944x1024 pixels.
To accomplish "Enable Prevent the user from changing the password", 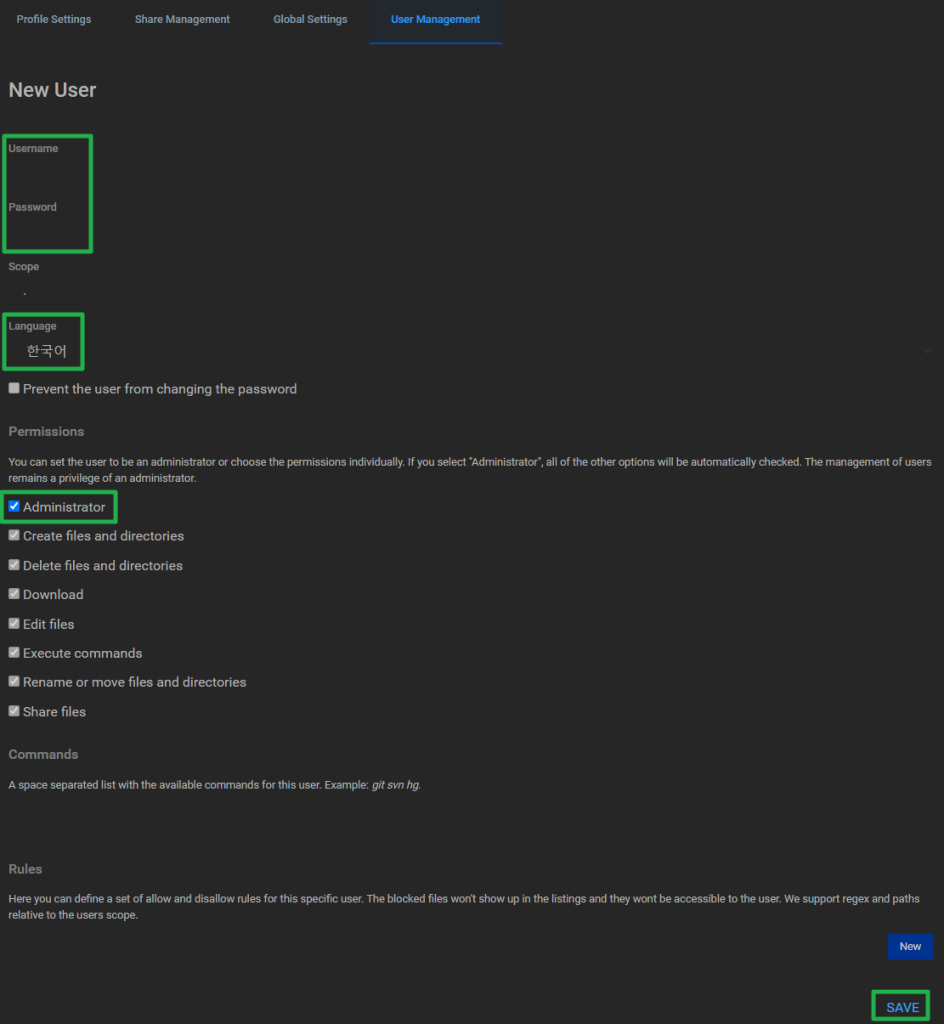I will [14, 388].
